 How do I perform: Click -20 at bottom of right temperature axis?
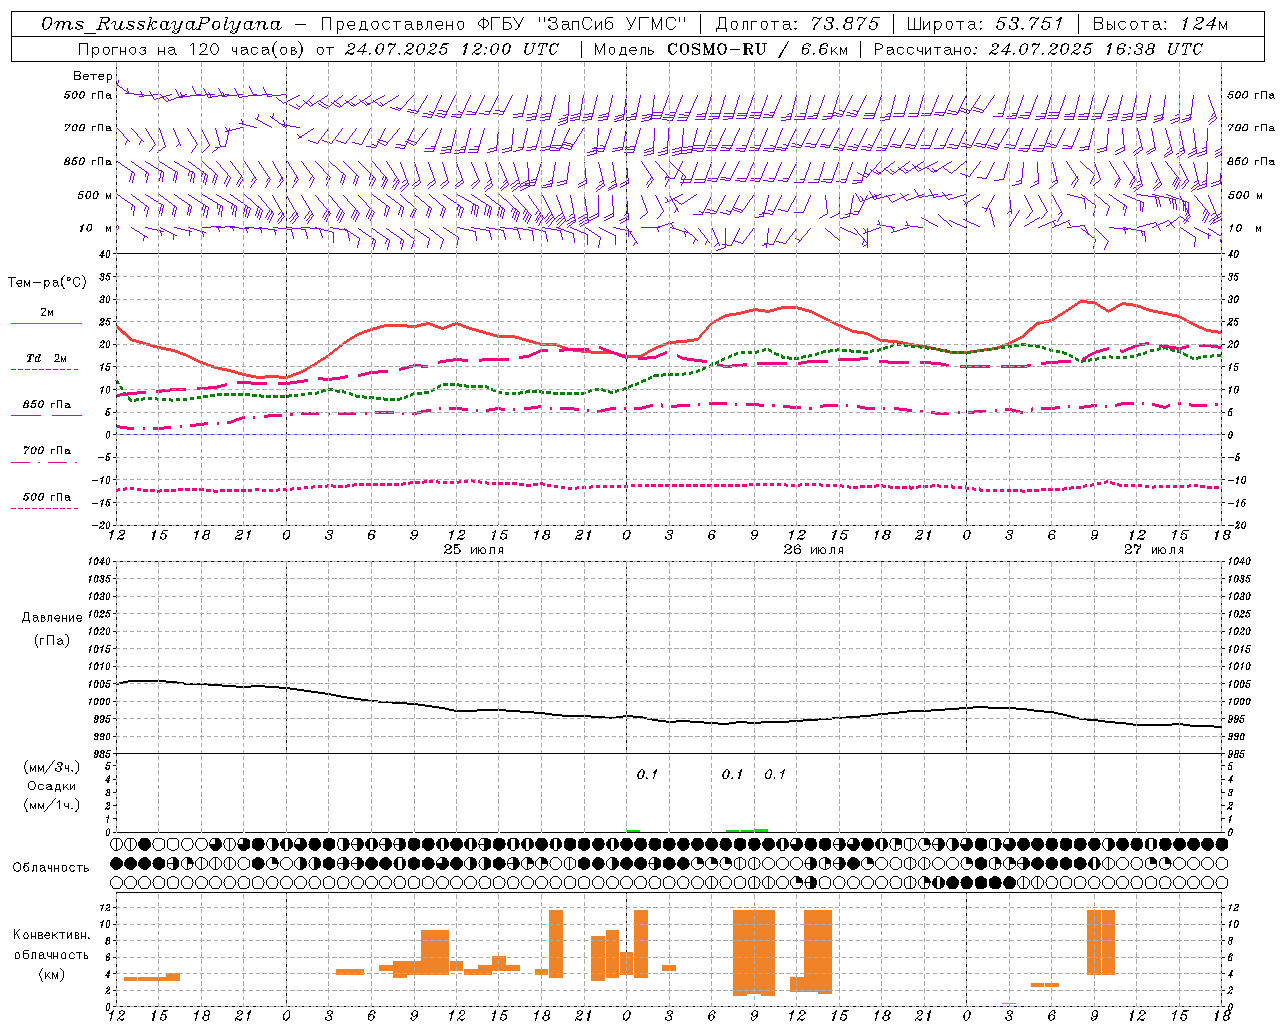[x=1235, y=525]
